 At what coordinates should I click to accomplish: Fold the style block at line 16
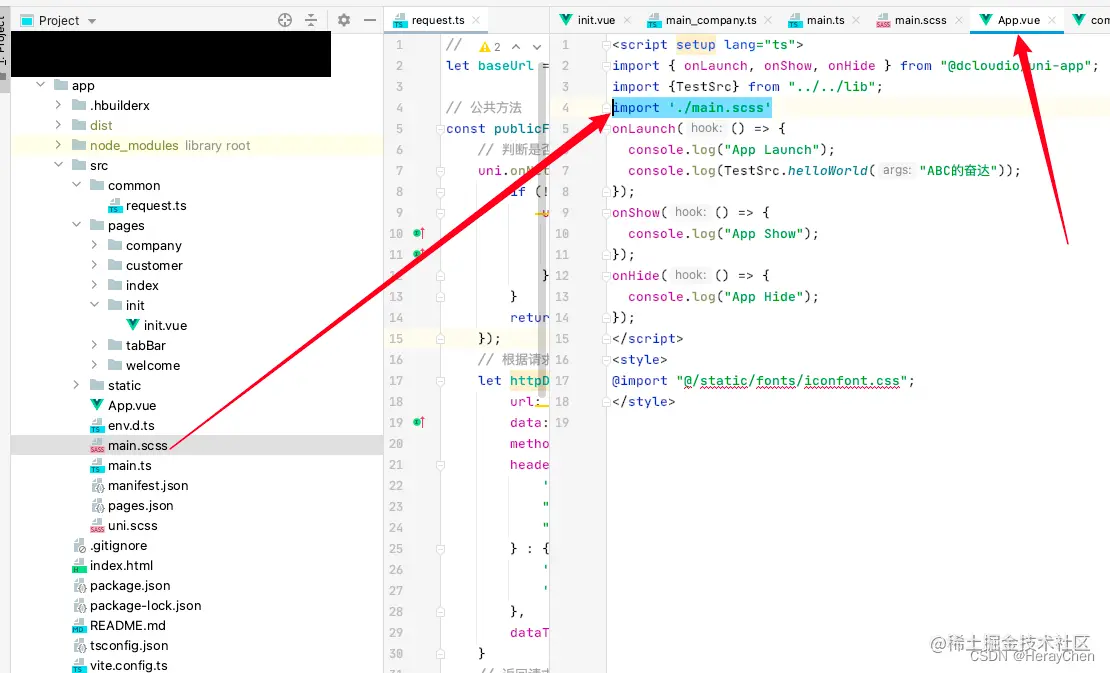click(x=606, y=359)
